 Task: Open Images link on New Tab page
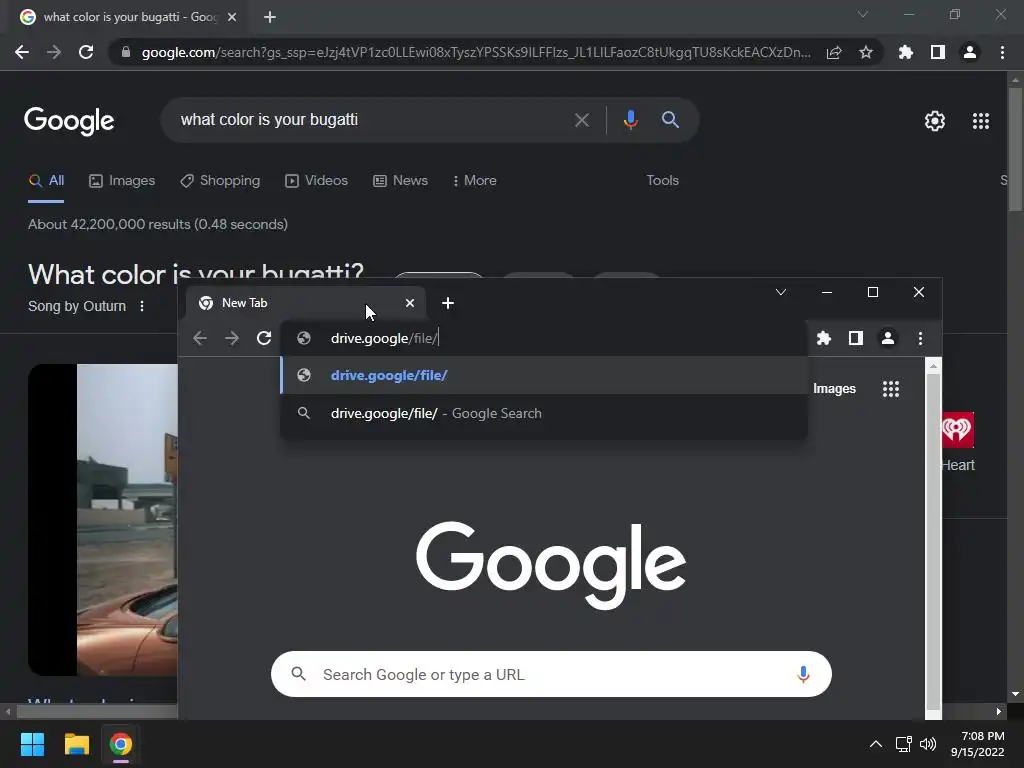click(834, 389)
